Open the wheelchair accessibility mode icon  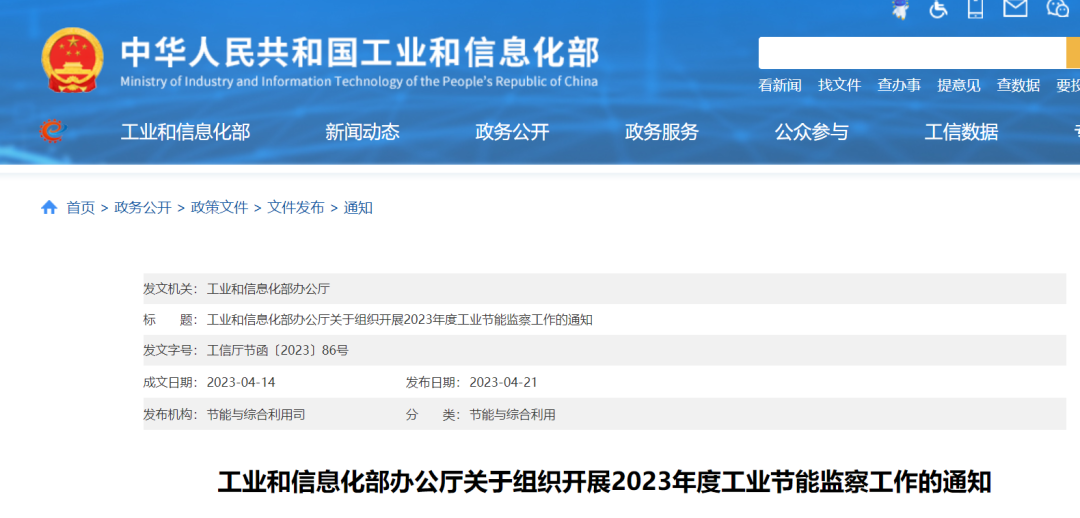(938, 8)
